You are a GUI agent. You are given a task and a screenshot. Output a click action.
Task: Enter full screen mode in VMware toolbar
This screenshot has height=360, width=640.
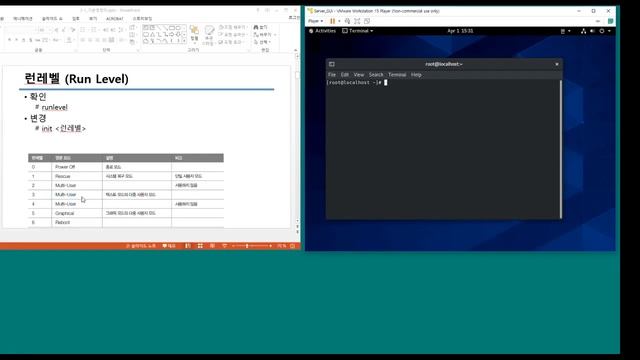coord(357,21)
